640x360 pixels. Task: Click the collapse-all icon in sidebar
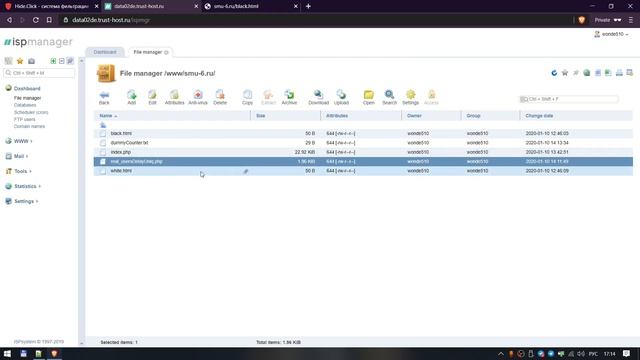pos(62,61)
